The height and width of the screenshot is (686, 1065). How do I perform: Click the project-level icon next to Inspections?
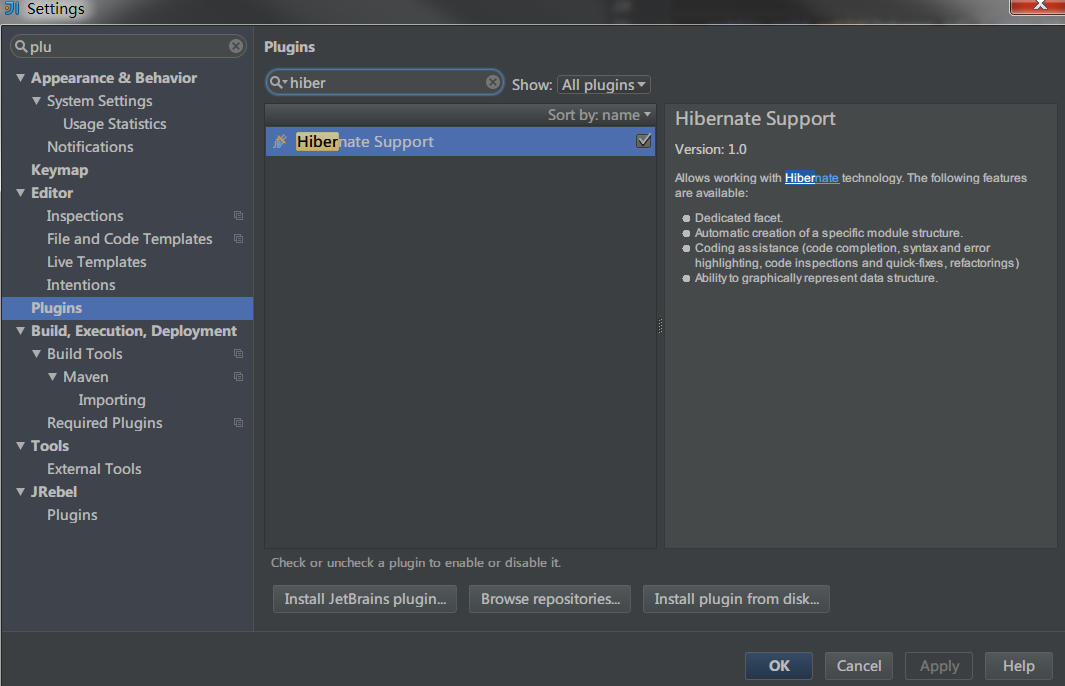[238, 216]
